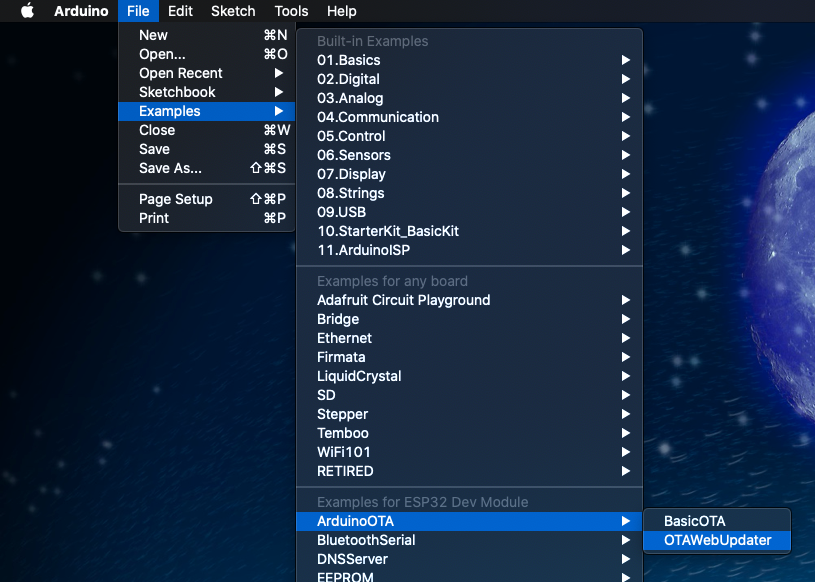
Task: Expand the RETIRED examples submenu
Action: pos(469,471)
